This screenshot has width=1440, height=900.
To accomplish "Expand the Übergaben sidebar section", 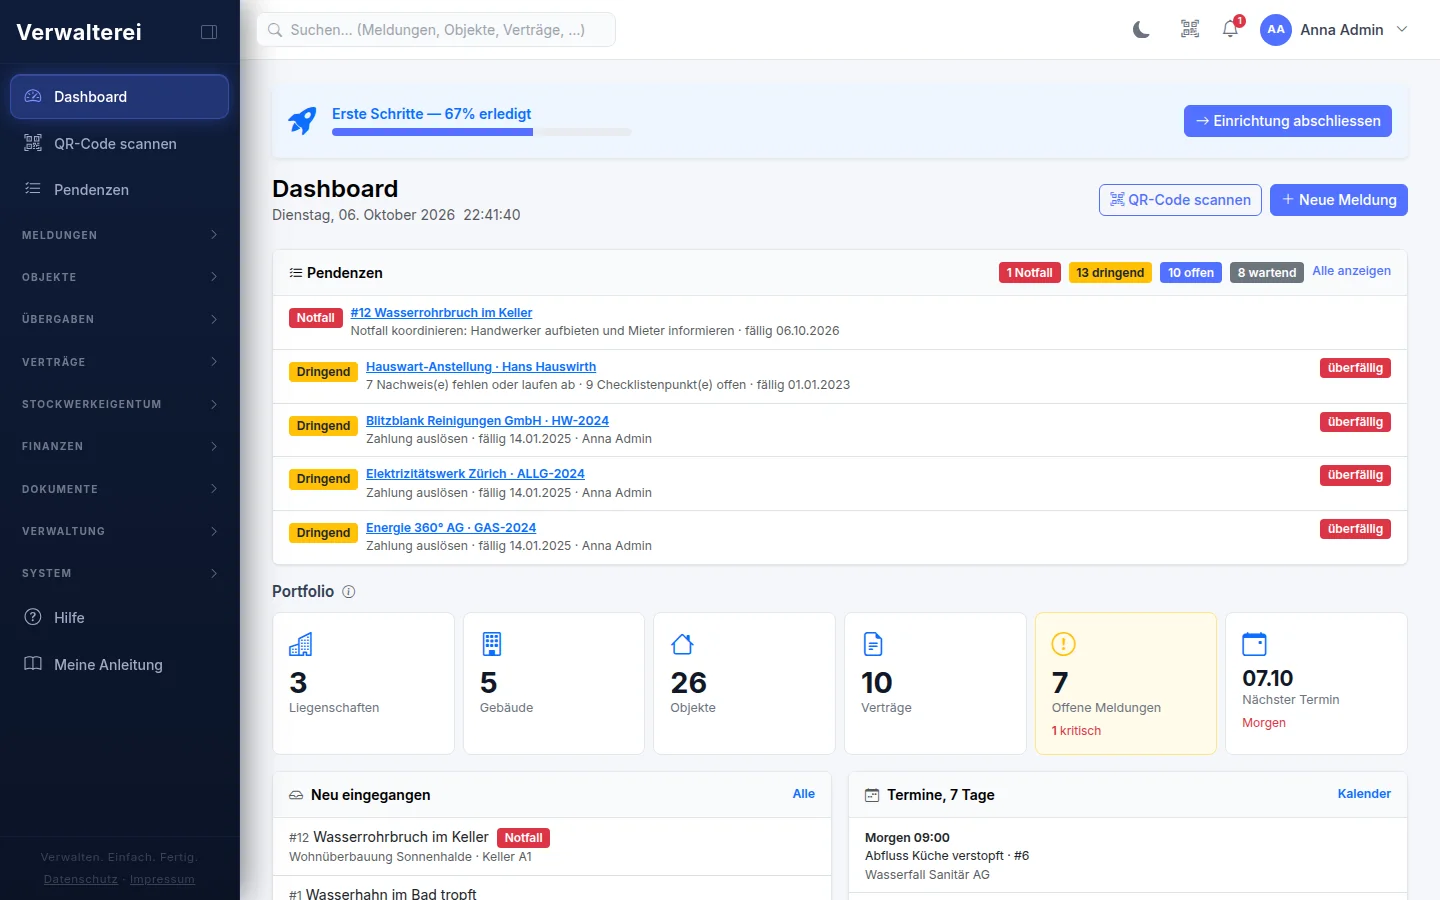I will pyautogui.click(x=120, y=319).
